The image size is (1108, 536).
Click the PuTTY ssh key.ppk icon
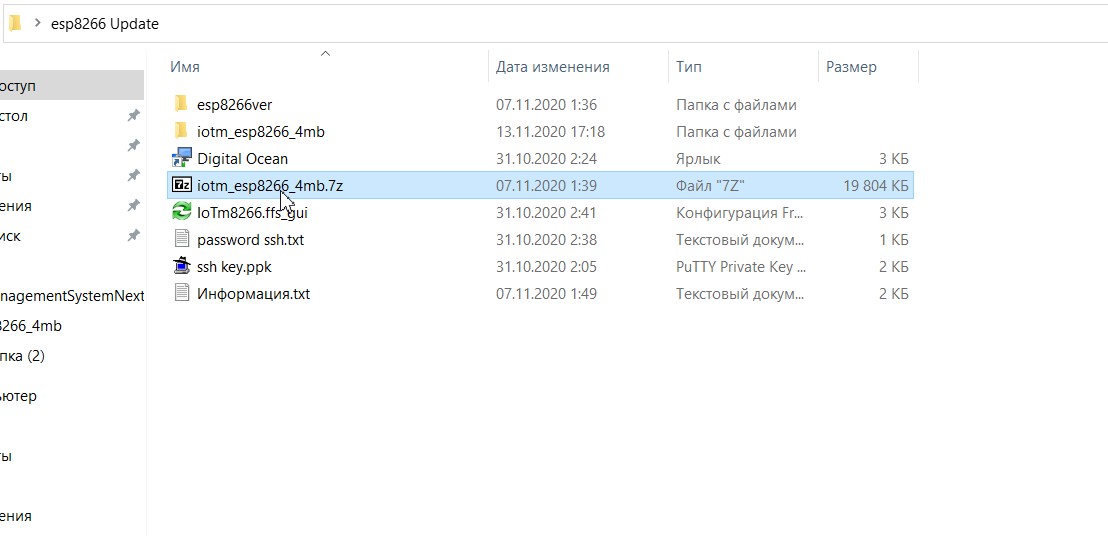tap(181, 266)
